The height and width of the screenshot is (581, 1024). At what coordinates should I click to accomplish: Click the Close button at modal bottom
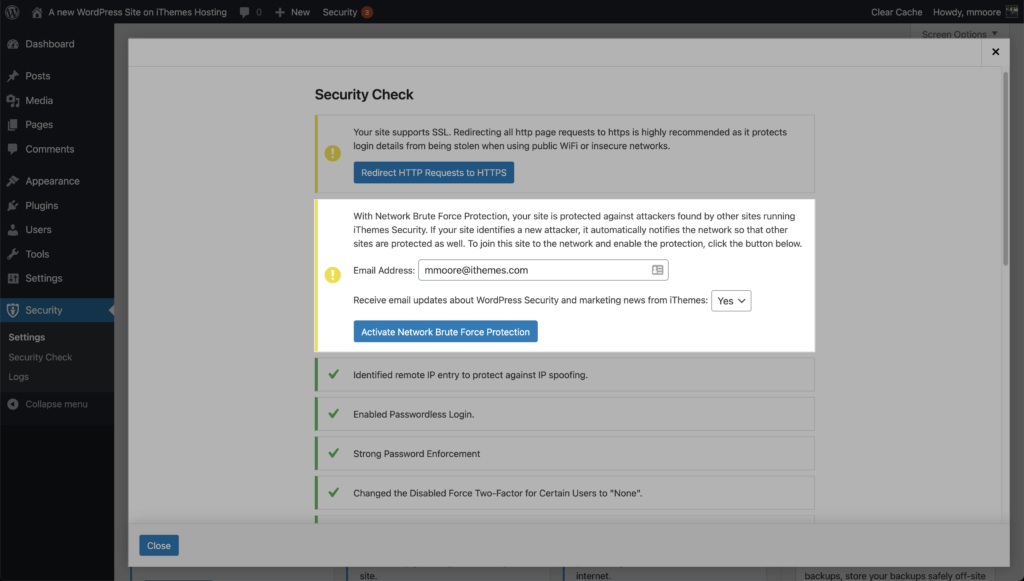point(159,546)
